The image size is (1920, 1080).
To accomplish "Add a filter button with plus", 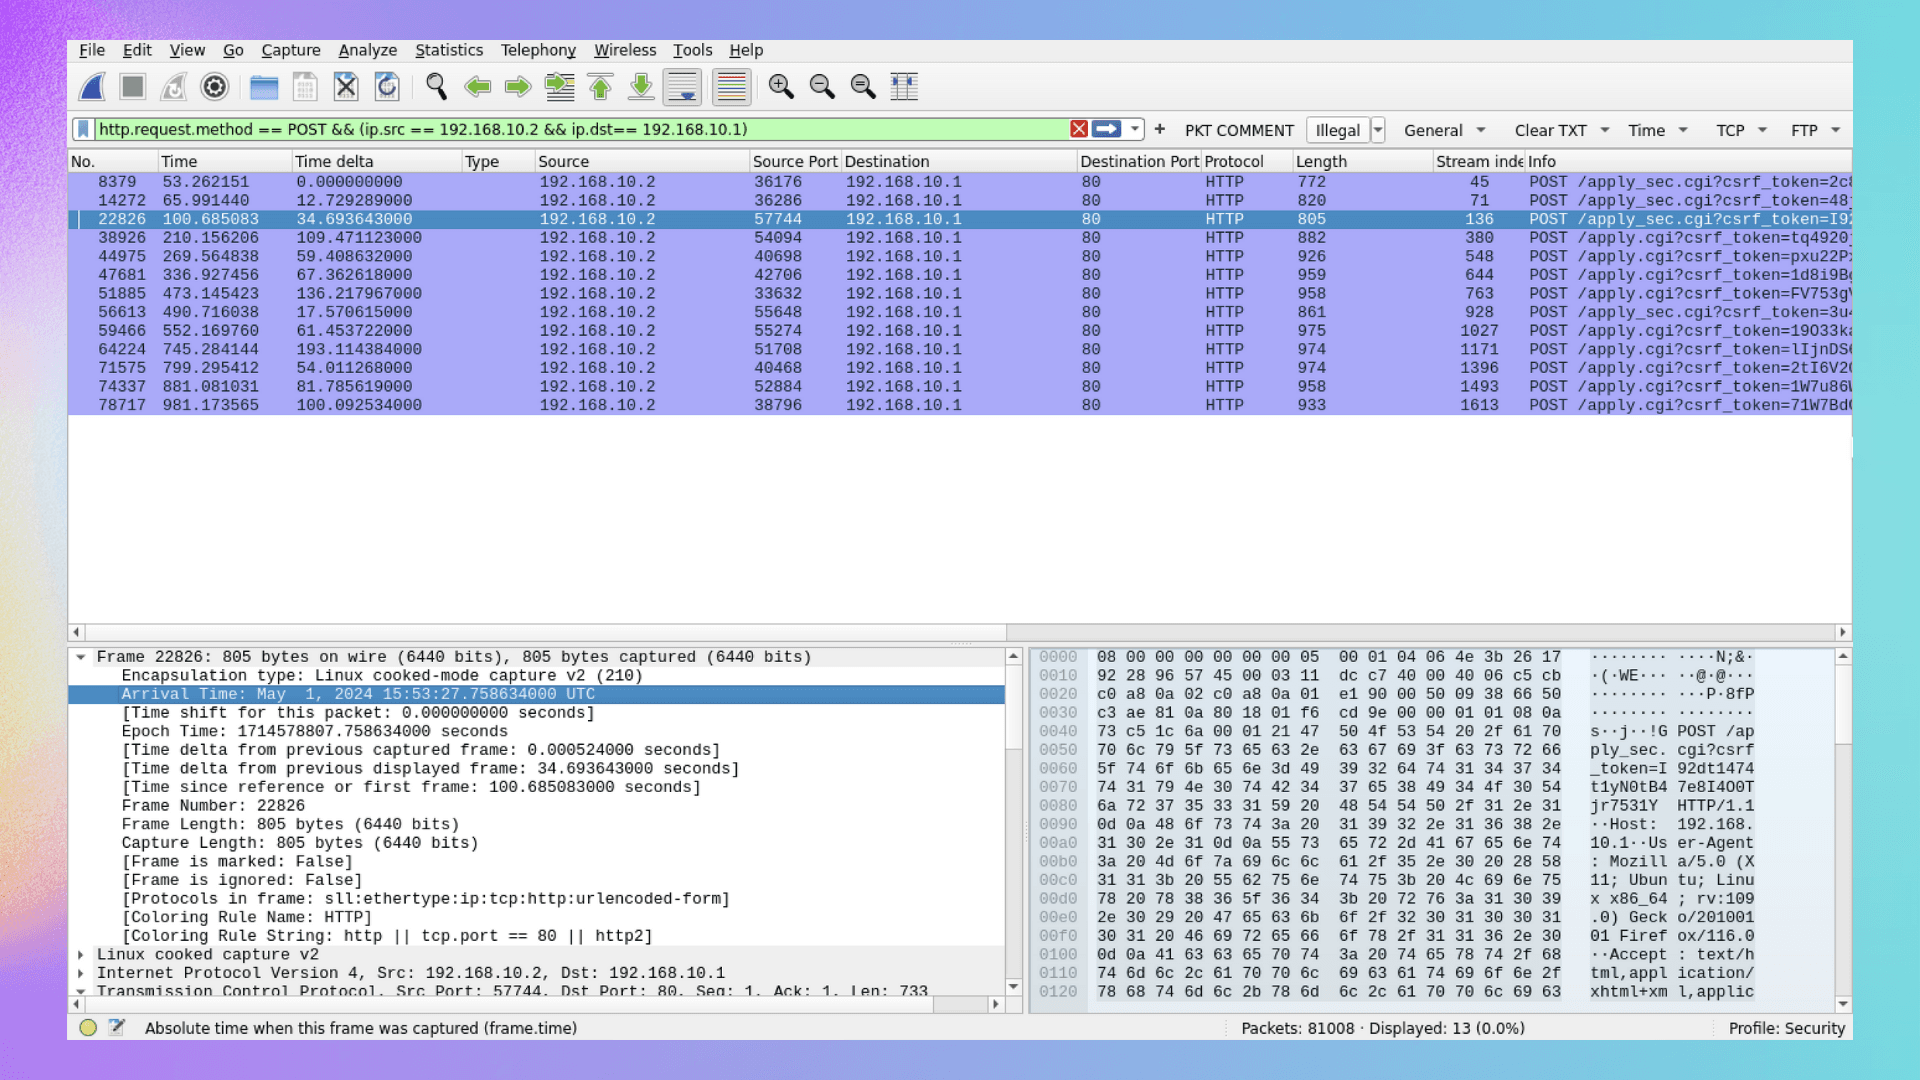I will click(1160, 129).
